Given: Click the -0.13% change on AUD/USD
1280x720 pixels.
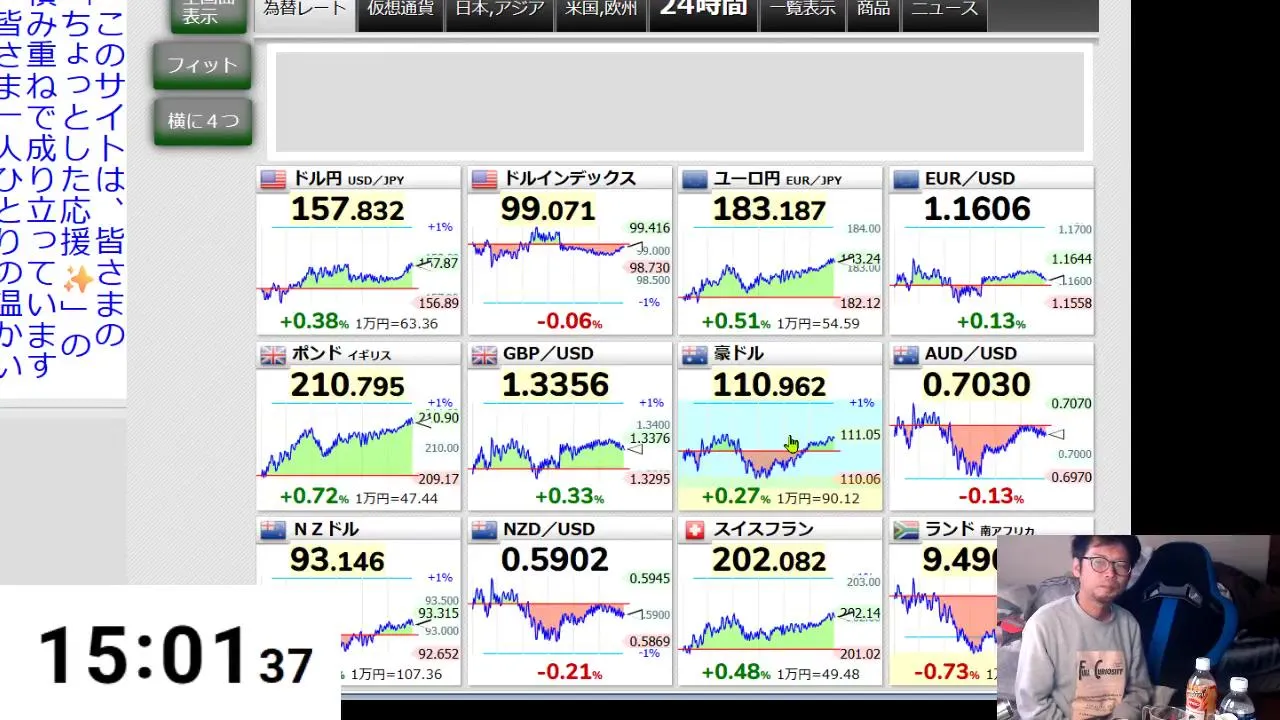Looking at the screenshot, I should pyautogui.click(x=991, y=497).
